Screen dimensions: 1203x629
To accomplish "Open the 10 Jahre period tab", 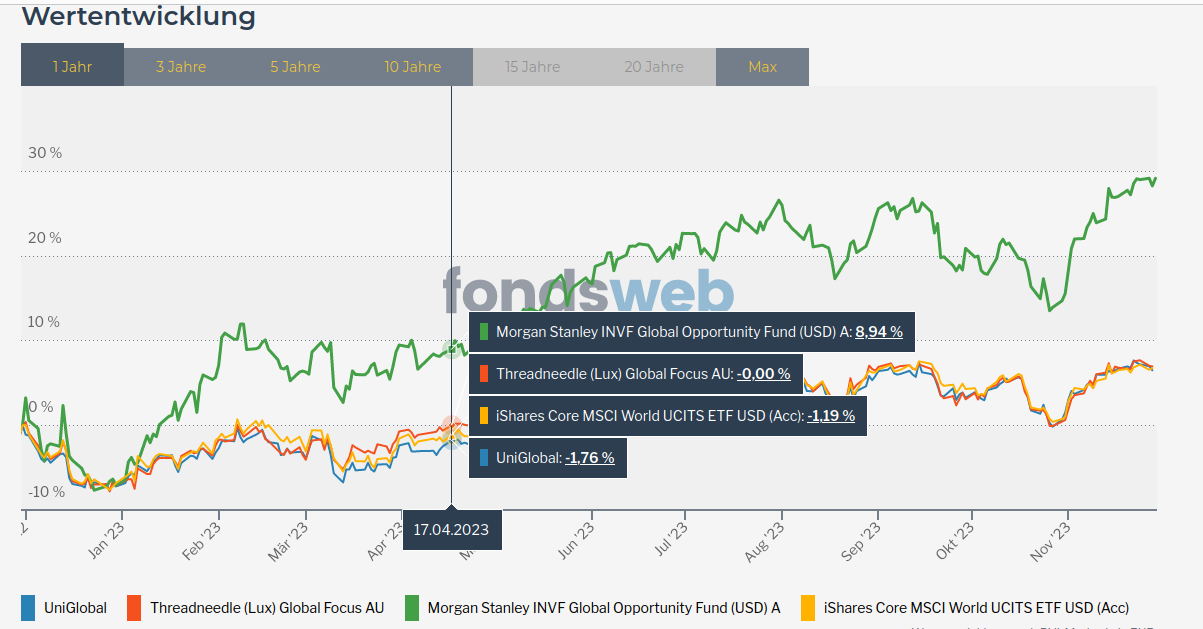I will pyautogui.click(x=412, y=67).
